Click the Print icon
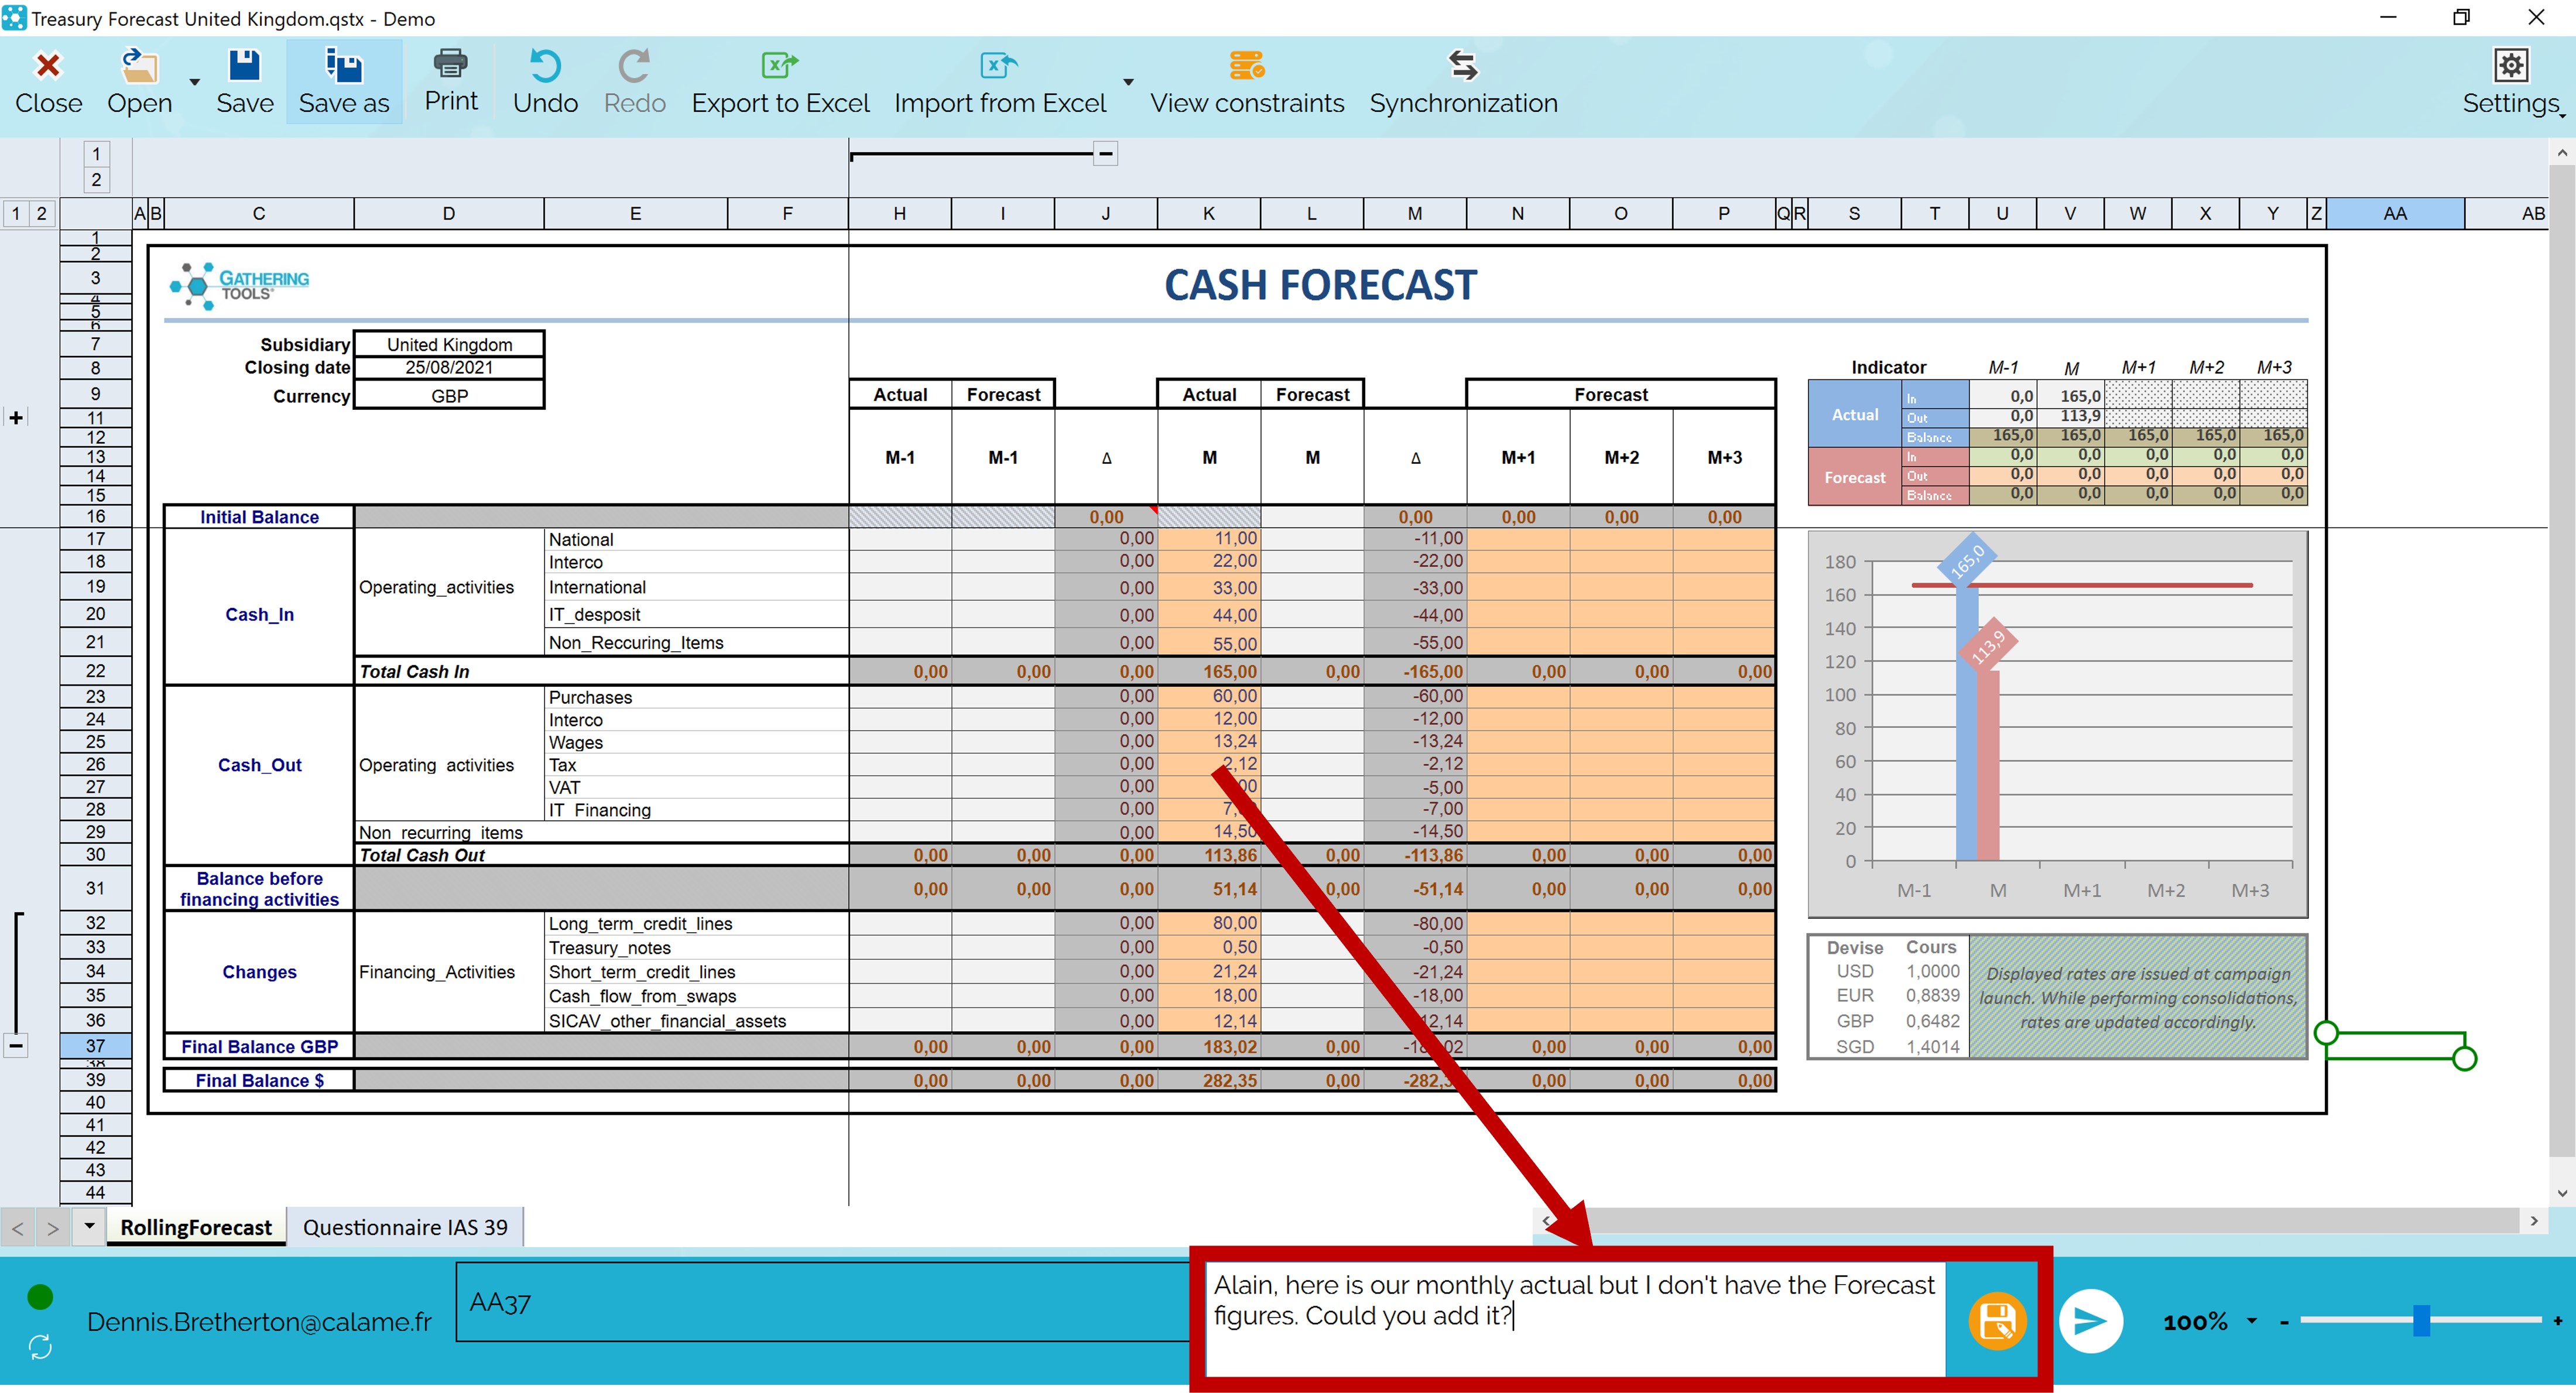Screen dimensions: 2576x1393 tap(450, 65)
